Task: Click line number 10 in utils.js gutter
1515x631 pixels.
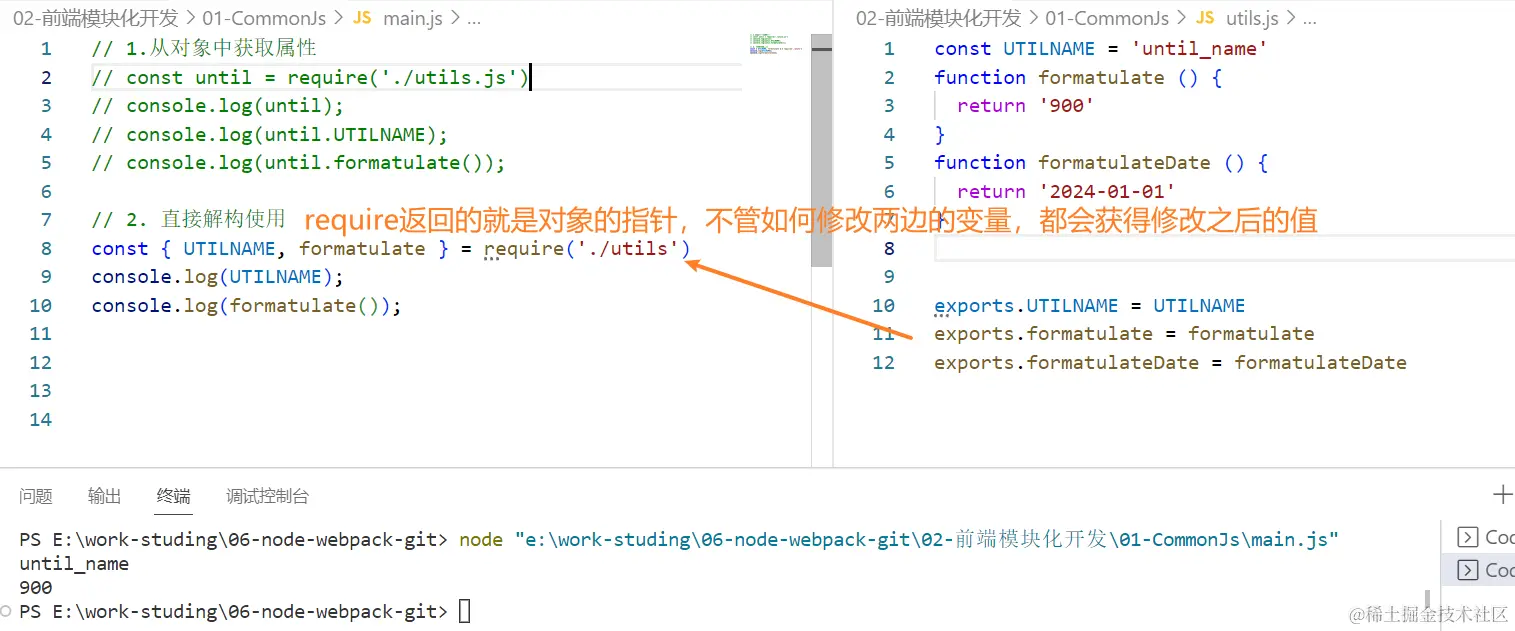Action: pos(883,305)
